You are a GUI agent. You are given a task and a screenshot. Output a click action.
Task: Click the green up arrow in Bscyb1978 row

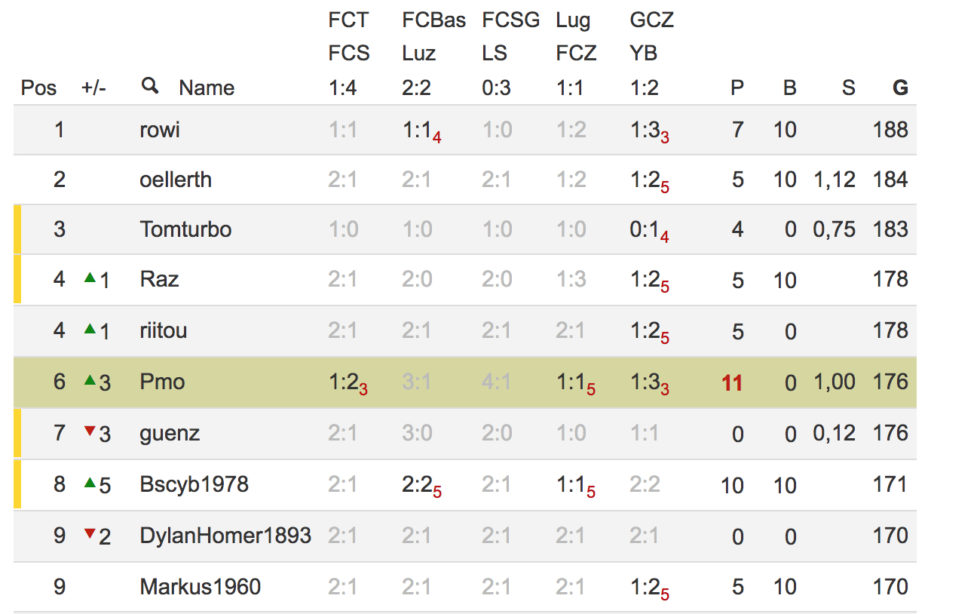click(x=90, y=482)
